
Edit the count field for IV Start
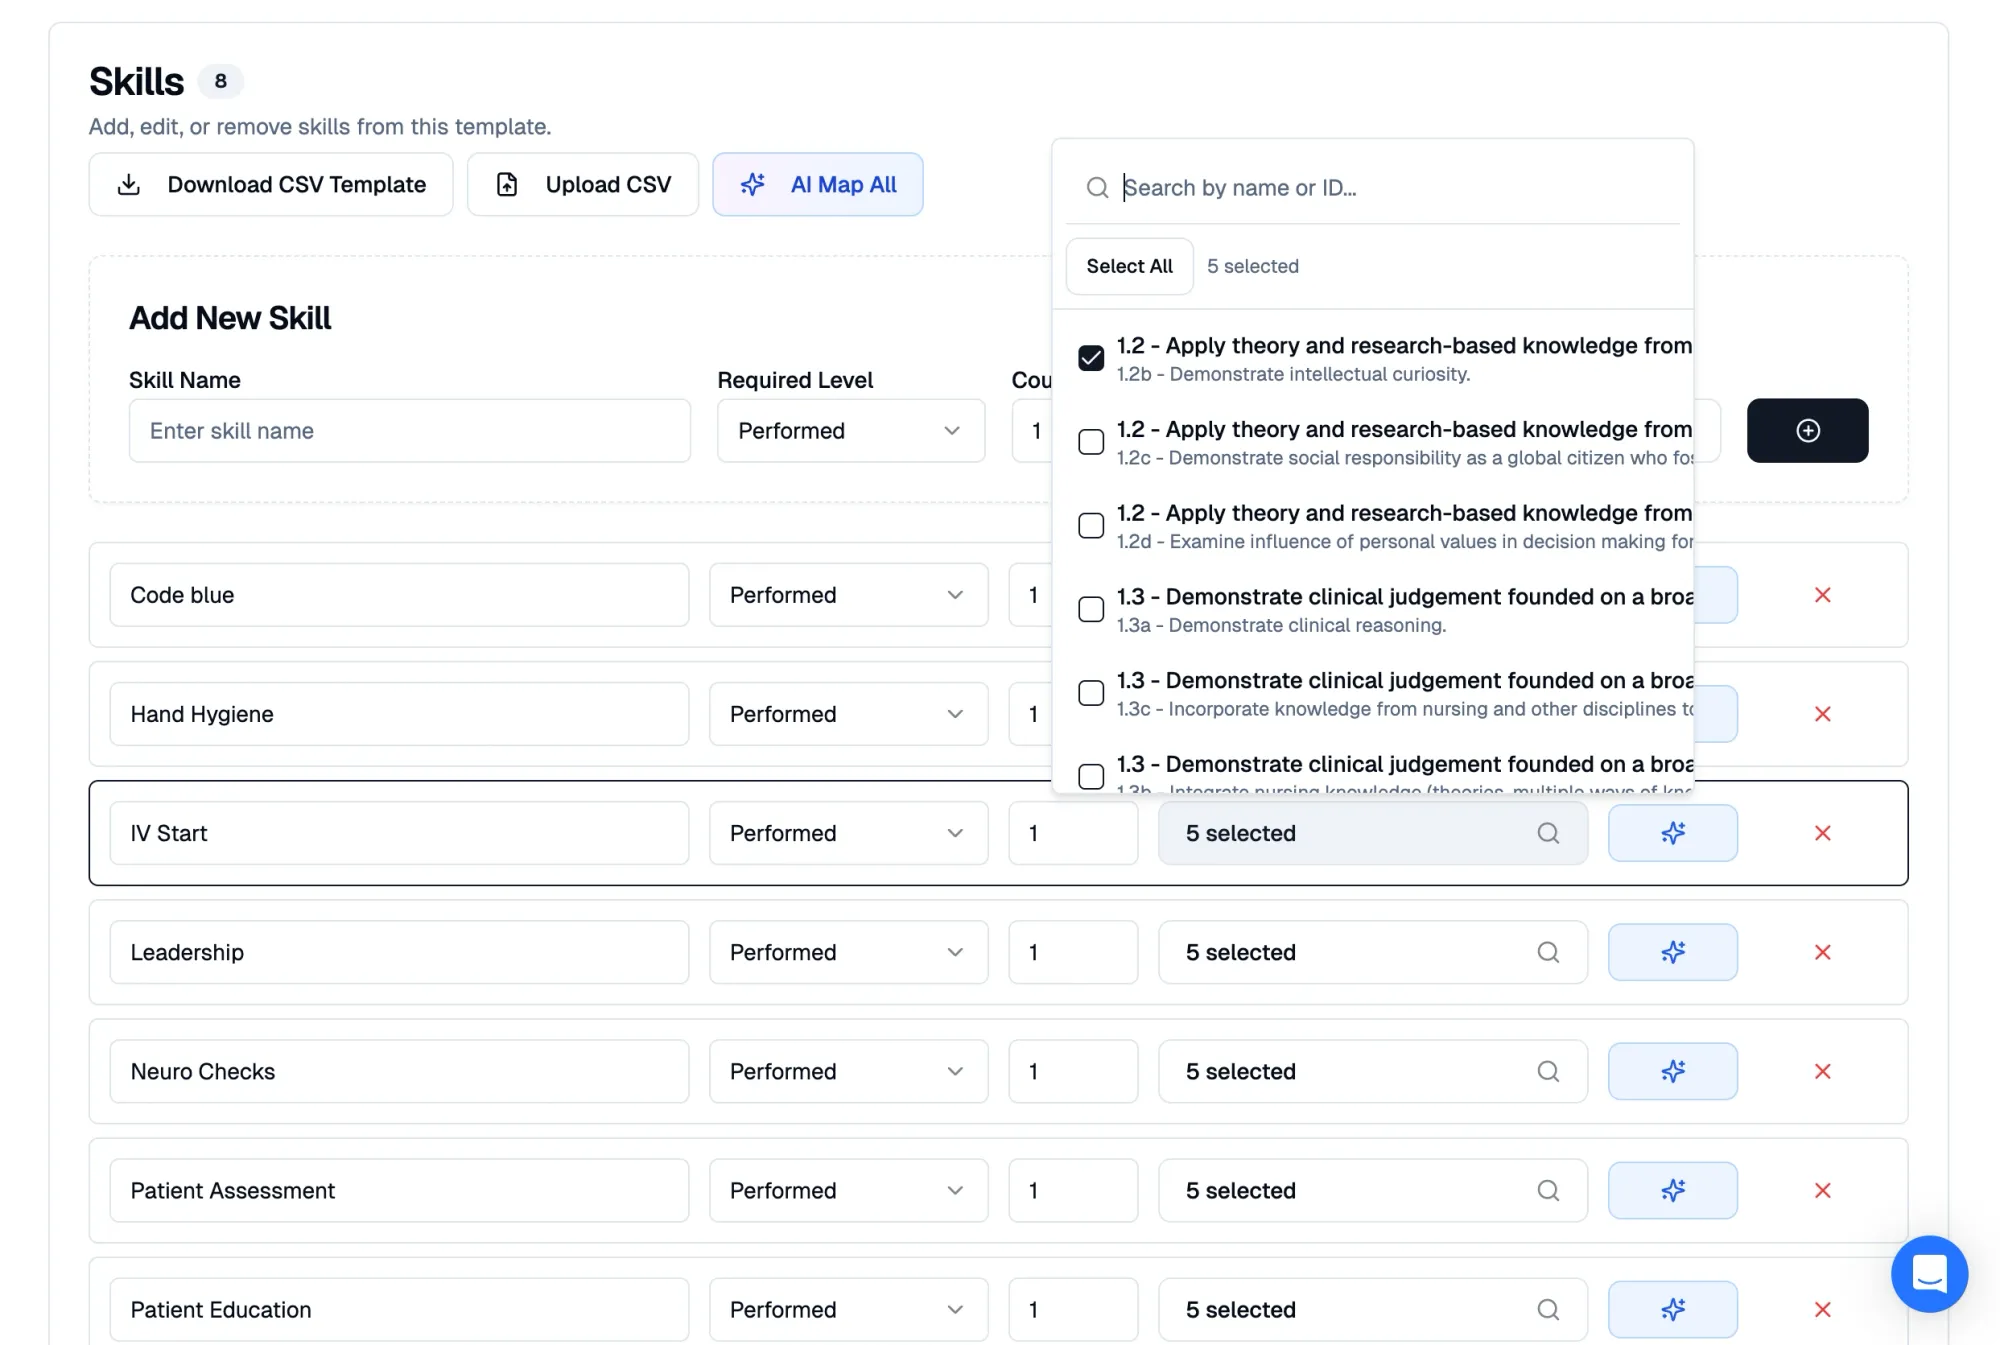[x=1073, y=833]
